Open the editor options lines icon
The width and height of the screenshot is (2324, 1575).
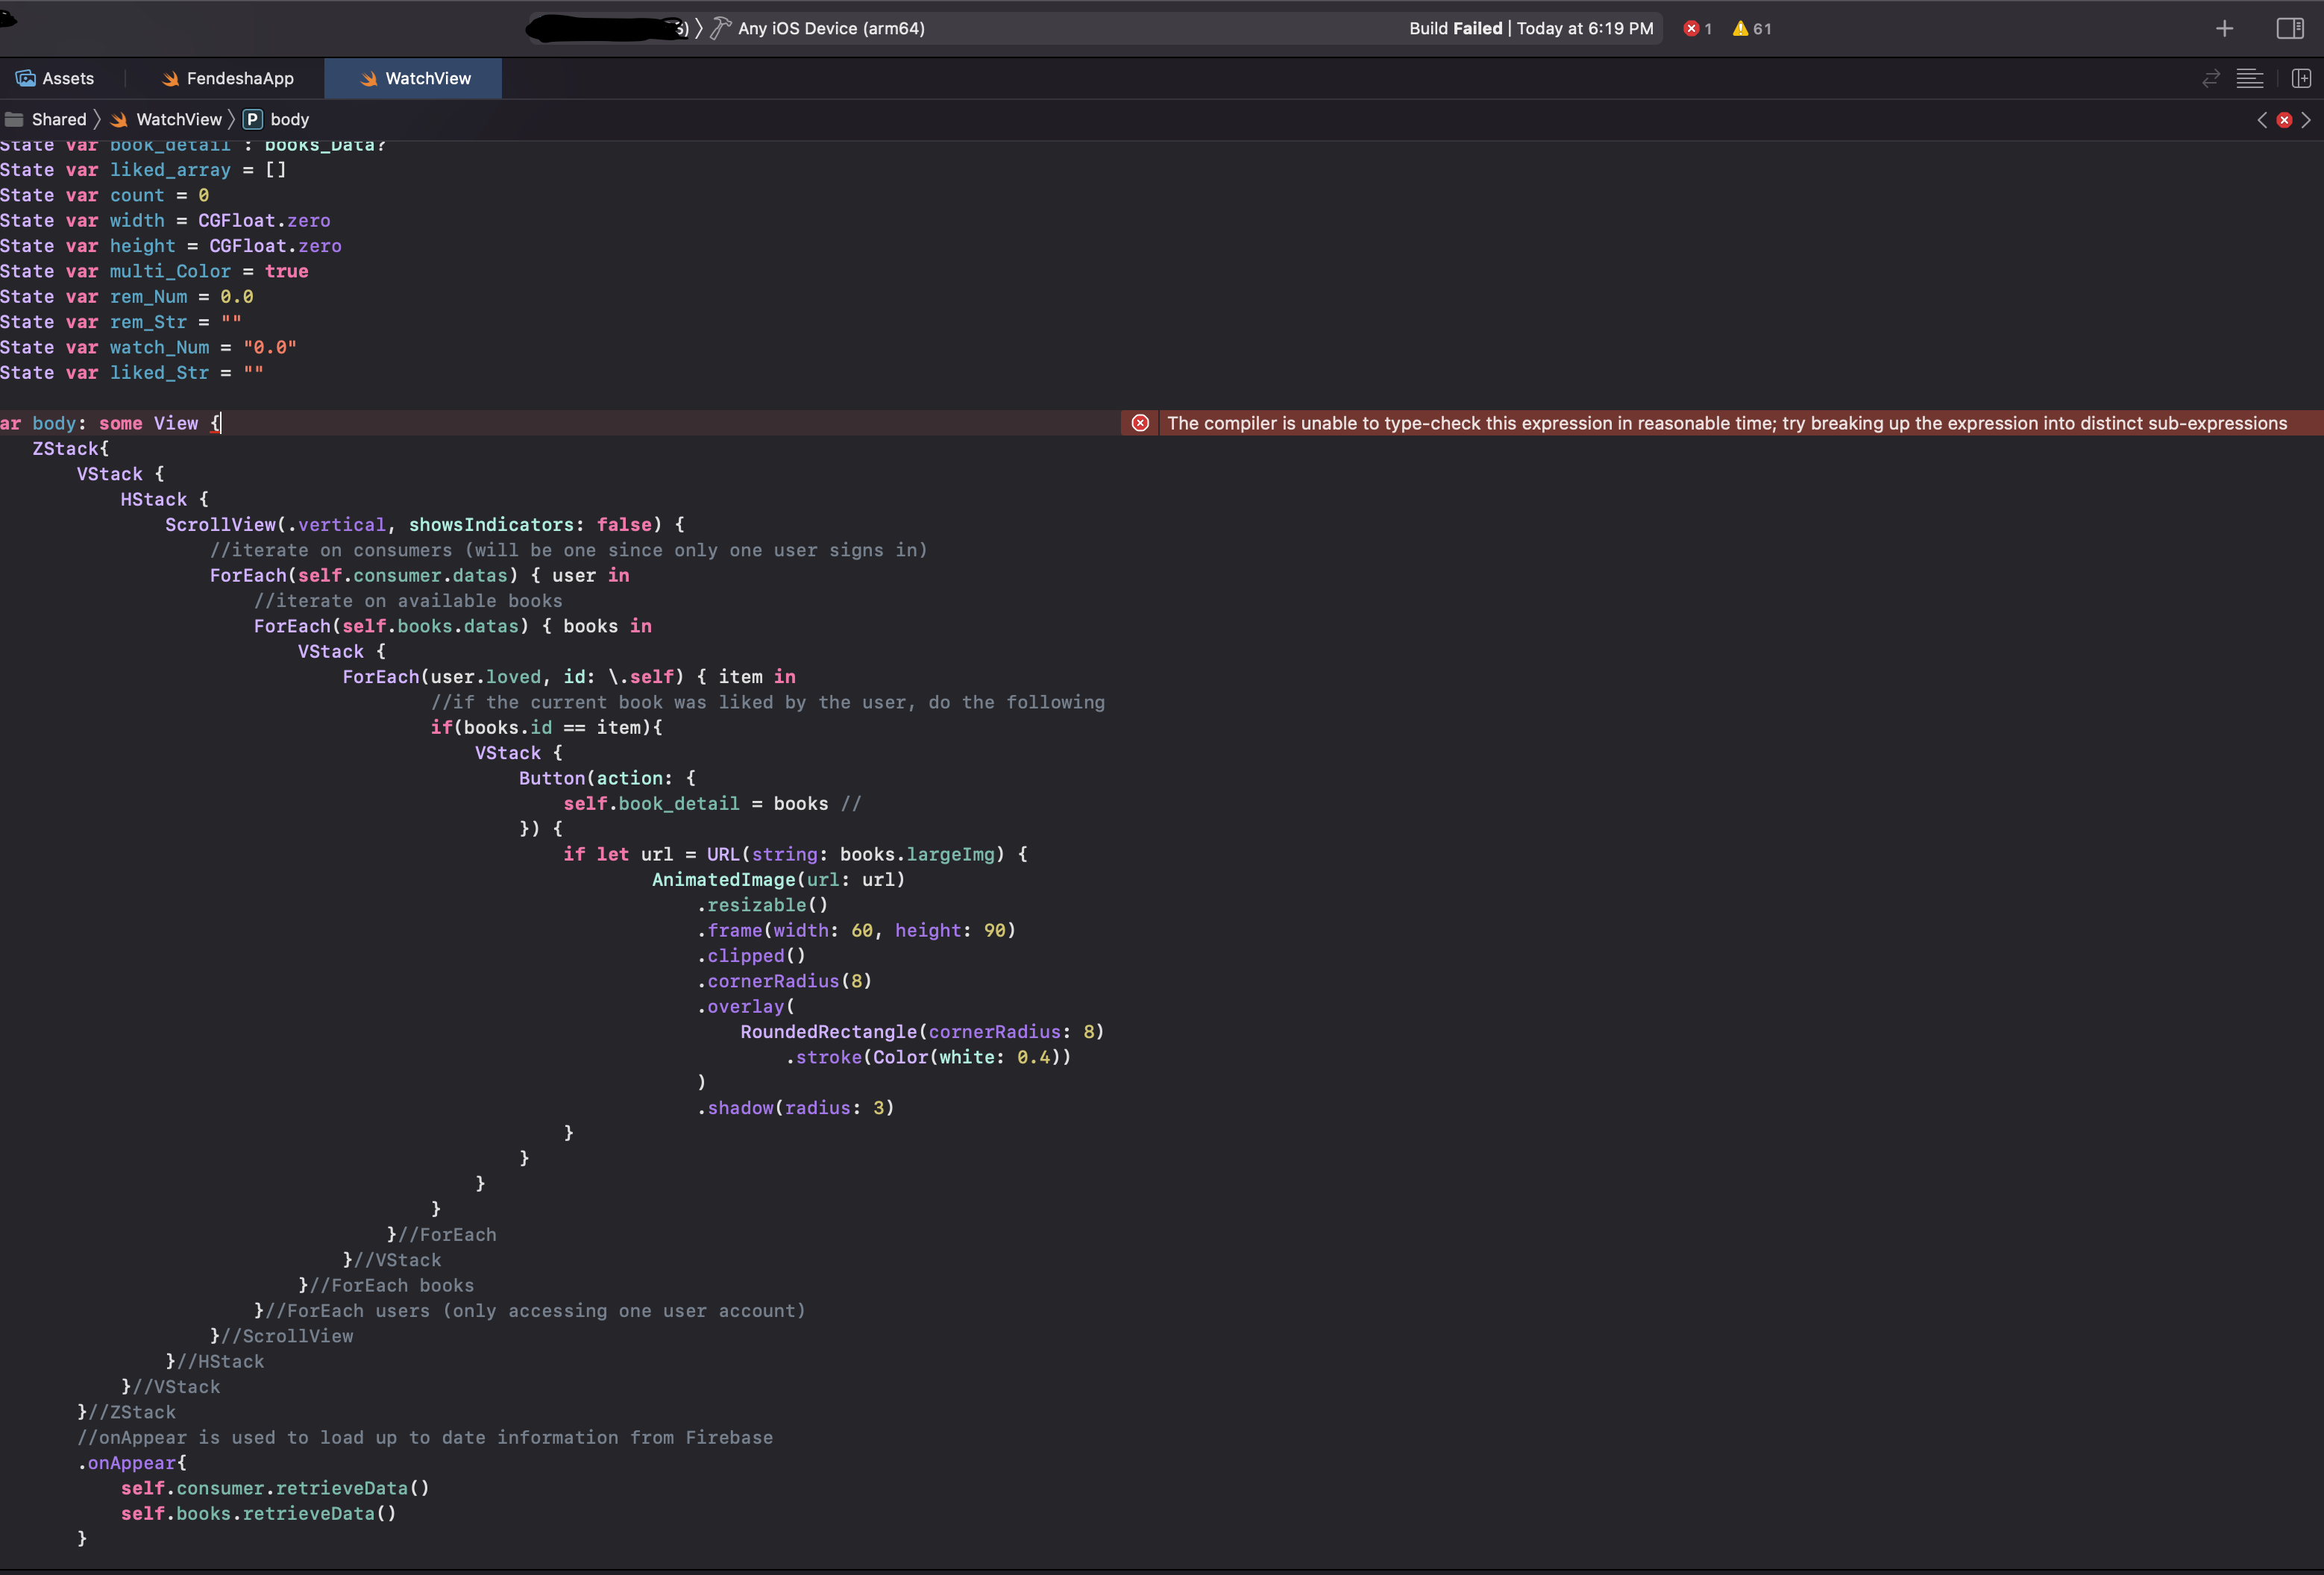pos(2249,78)
